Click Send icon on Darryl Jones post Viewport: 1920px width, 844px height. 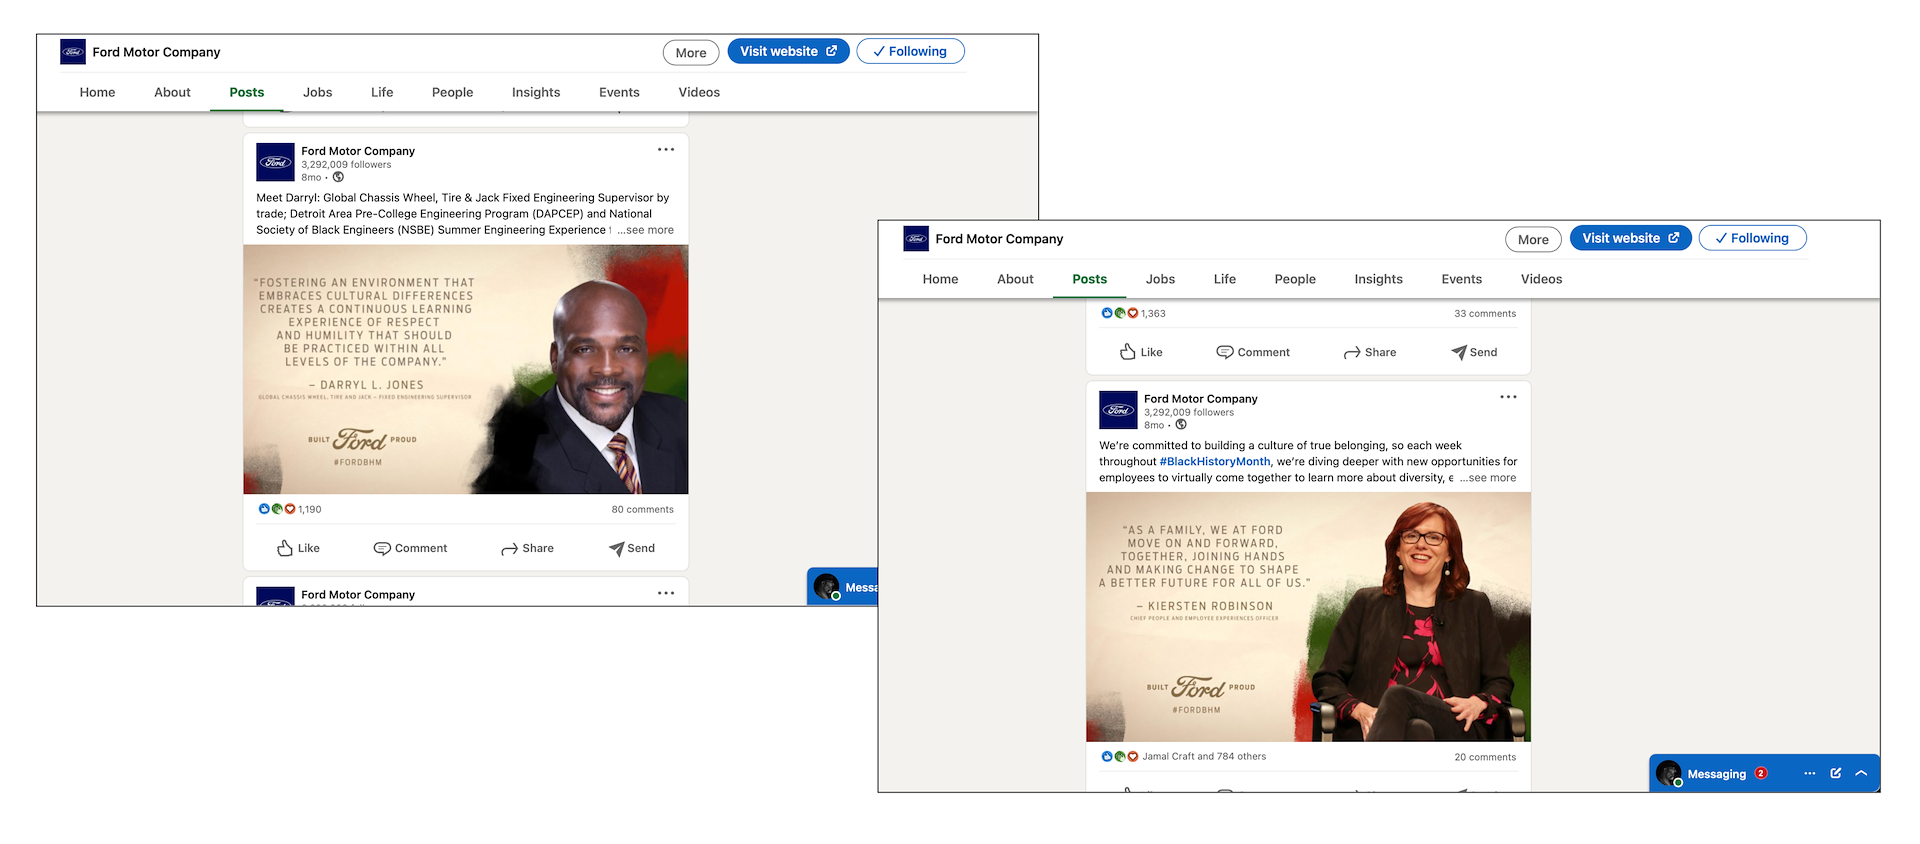coord(616,548)
